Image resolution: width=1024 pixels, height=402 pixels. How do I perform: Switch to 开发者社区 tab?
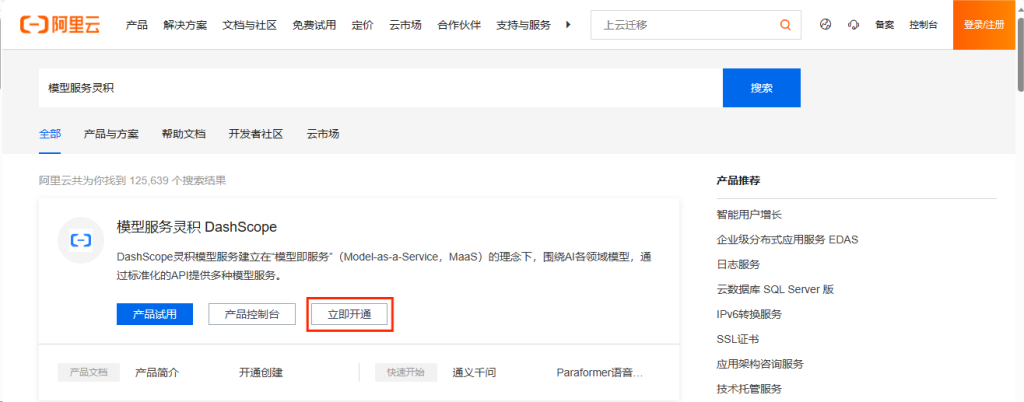tap(256, 134)
